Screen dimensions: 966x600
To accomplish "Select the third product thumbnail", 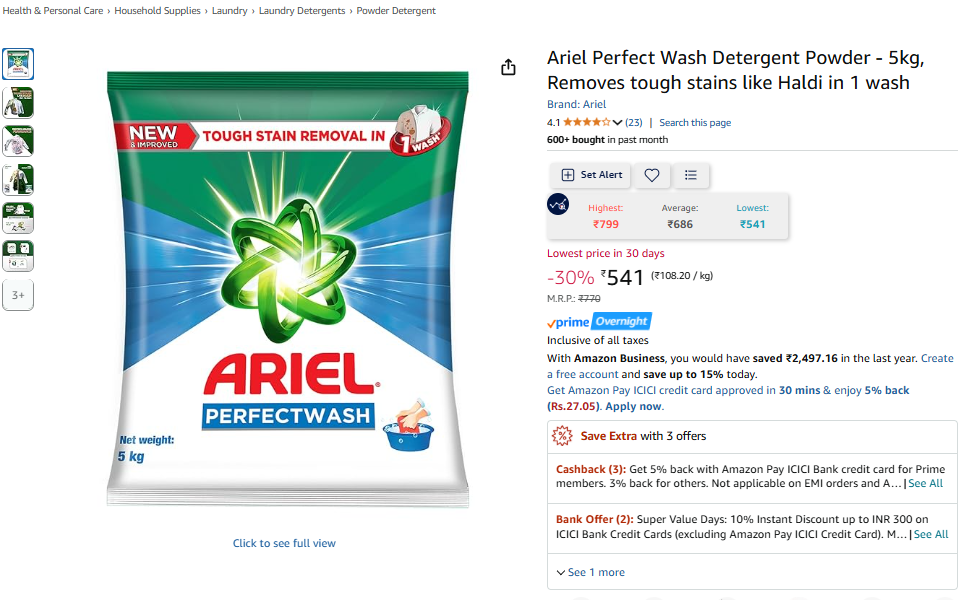I will coord(18,141).
